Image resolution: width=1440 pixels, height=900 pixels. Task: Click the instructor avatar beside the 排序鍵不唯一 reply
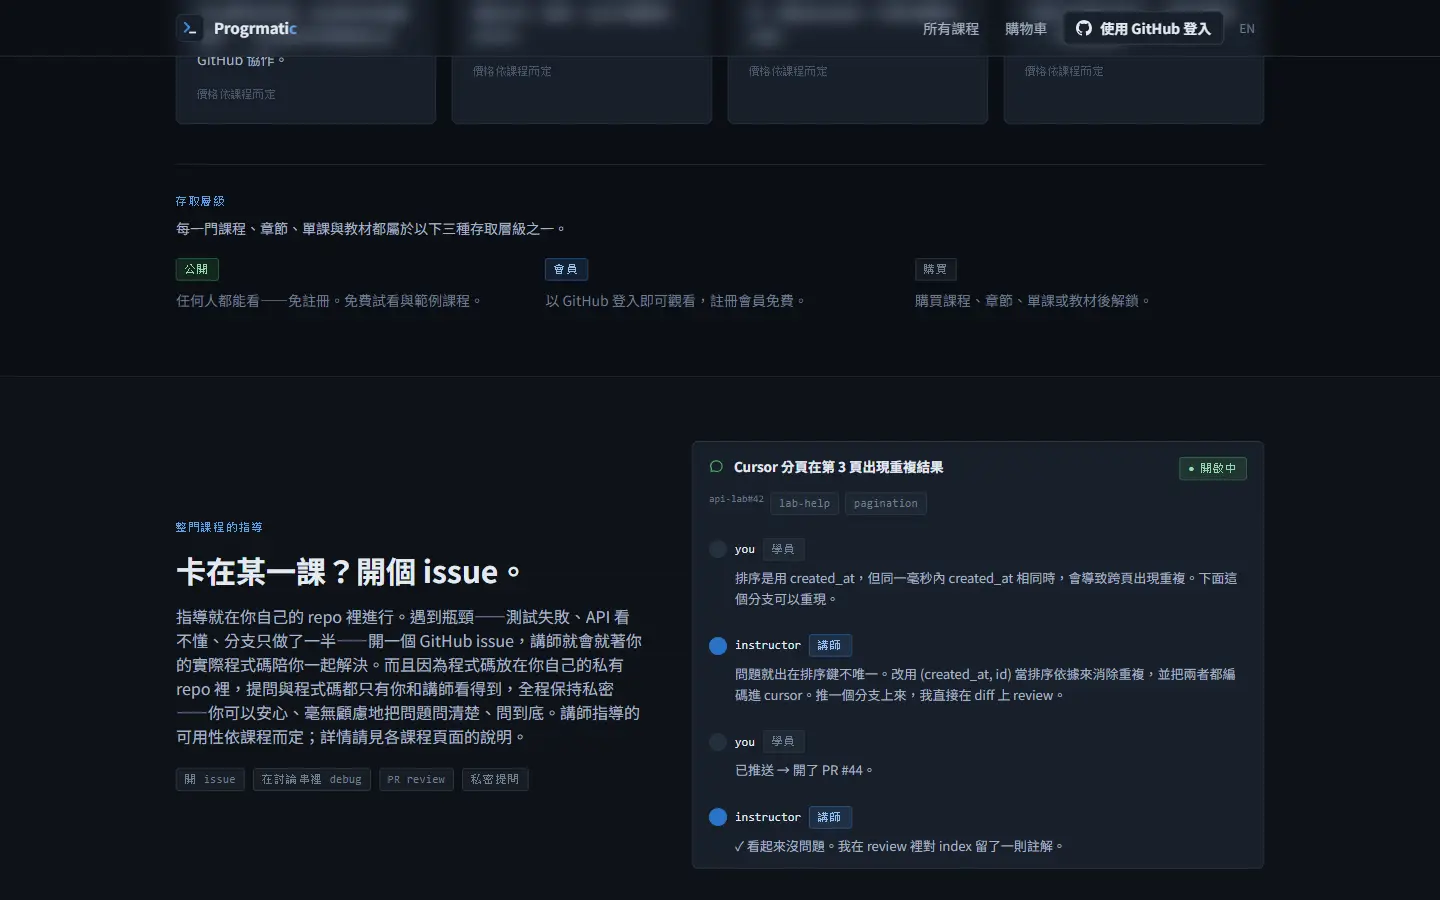718,646
